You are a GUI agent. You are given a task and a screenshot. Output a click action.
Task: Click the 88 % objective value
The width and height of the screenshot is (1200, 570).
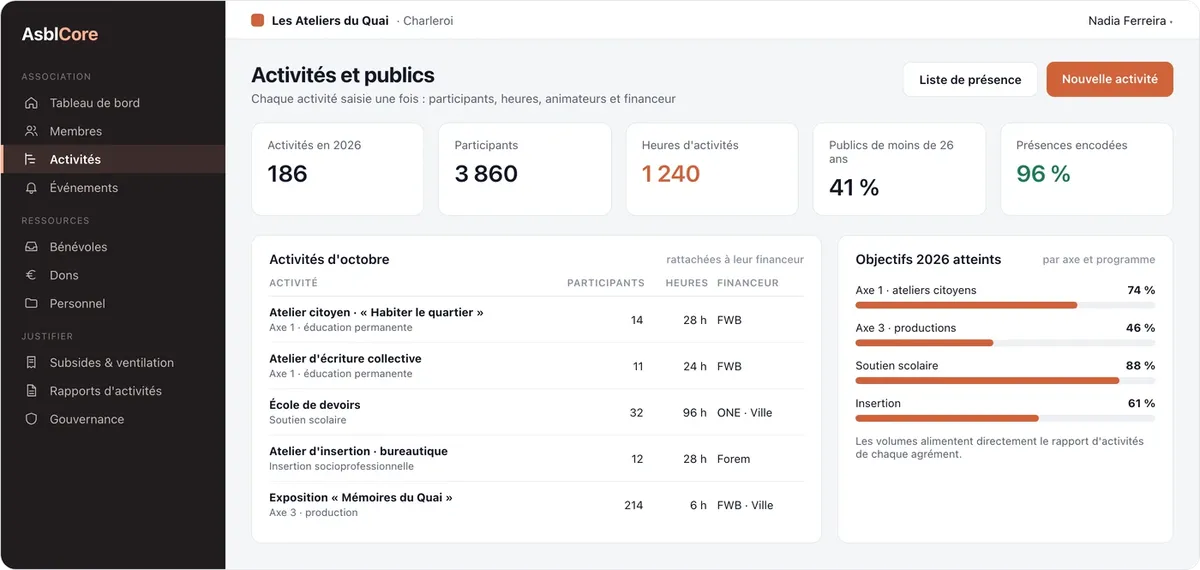1141,366
